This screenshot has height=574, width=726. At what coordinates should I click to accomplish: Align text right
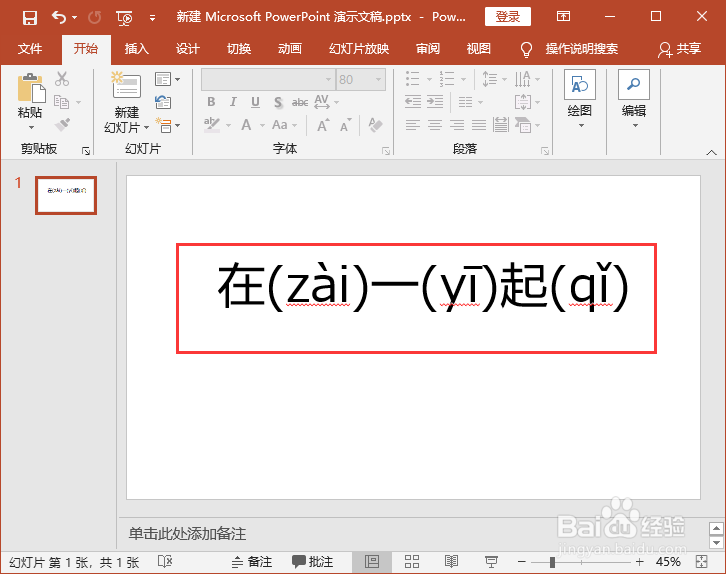pos(457,125)
